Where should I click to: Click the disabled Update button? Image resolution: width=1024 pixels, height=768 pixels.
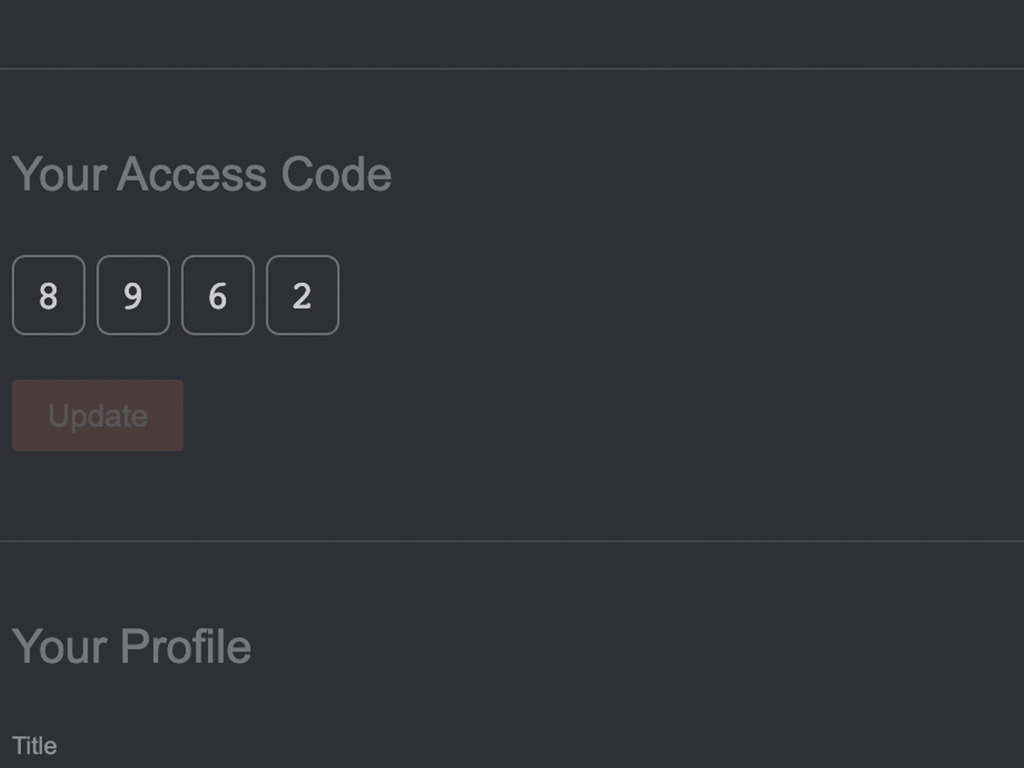tap(98, 415)
